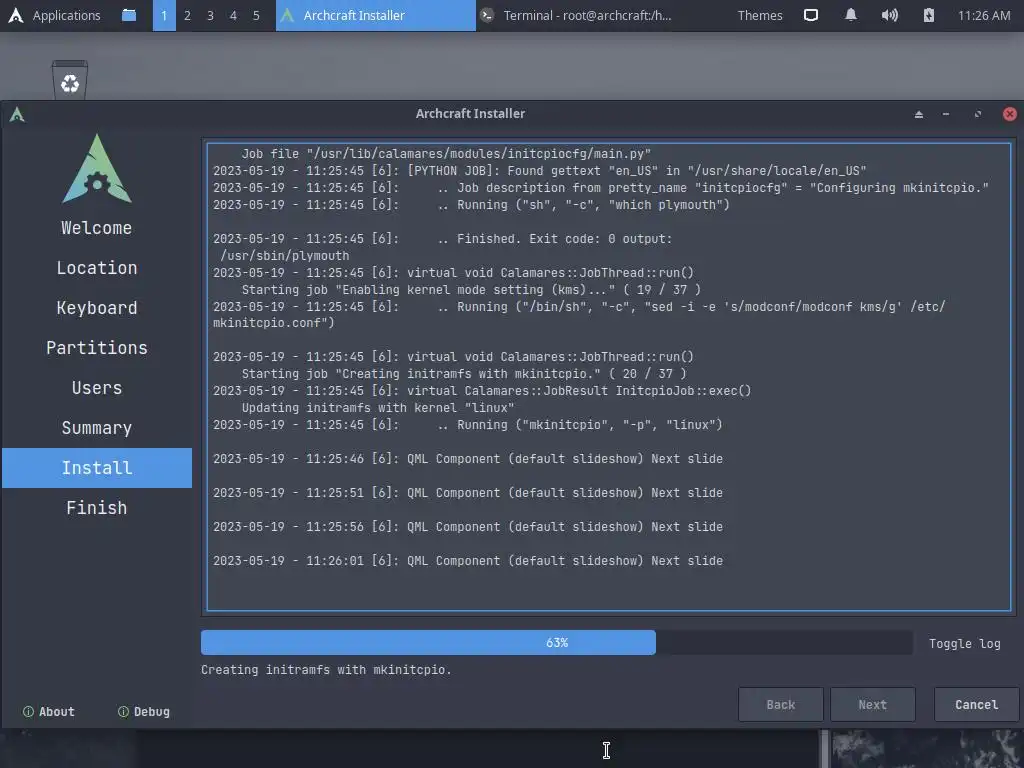1024x768 pixels.
Task: Minimize the Archcraft Installer window
Action: click(x=946, y=114)
